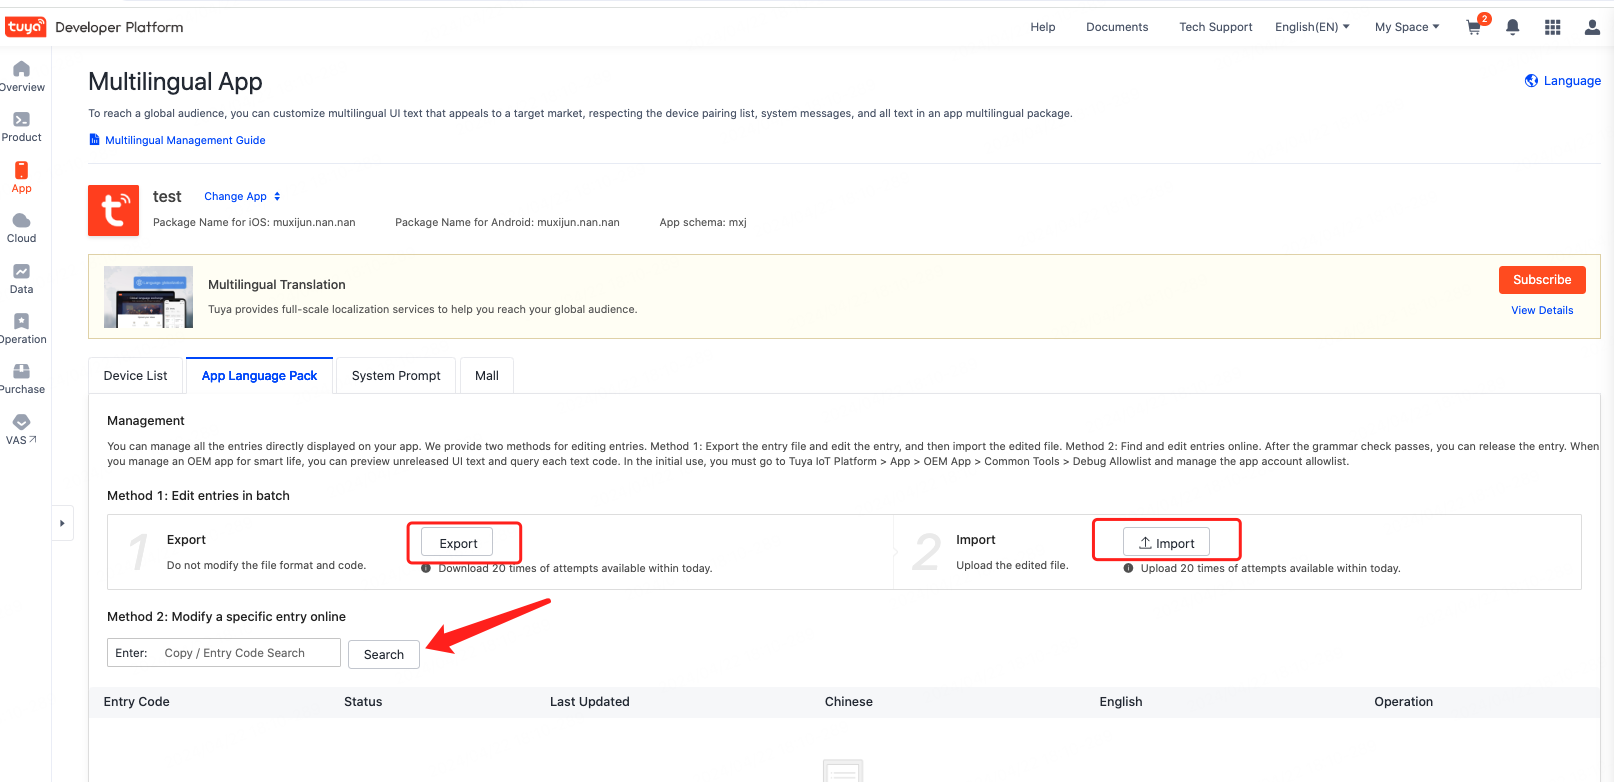Image resolution: width=1614 pixels, height=782 pixels.
Task: Click the Operation column header
Action: tap(1404, 702)
